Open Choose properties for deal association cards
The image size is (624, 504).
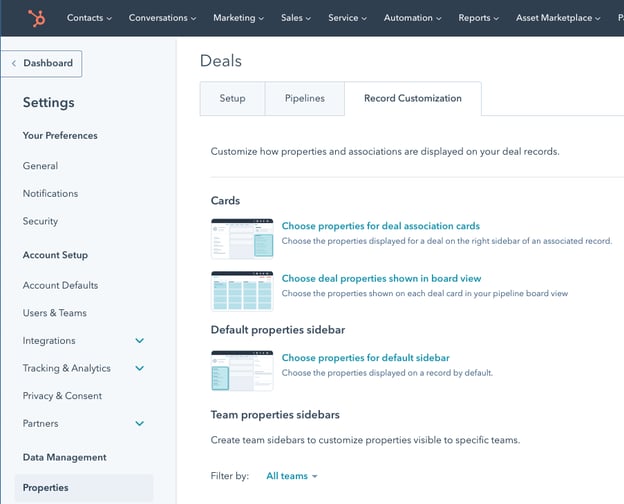click(380, 226)
